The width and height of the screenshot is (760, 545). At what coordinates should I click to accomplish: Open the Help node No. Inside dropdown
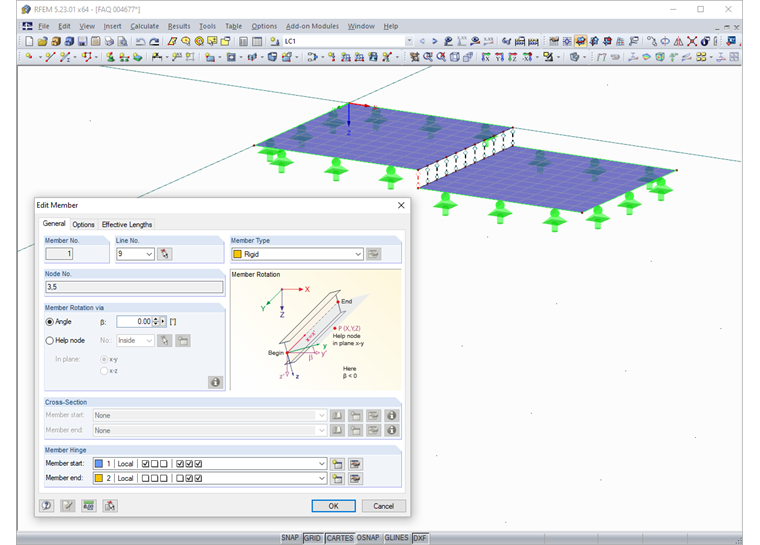click(149, 341)
